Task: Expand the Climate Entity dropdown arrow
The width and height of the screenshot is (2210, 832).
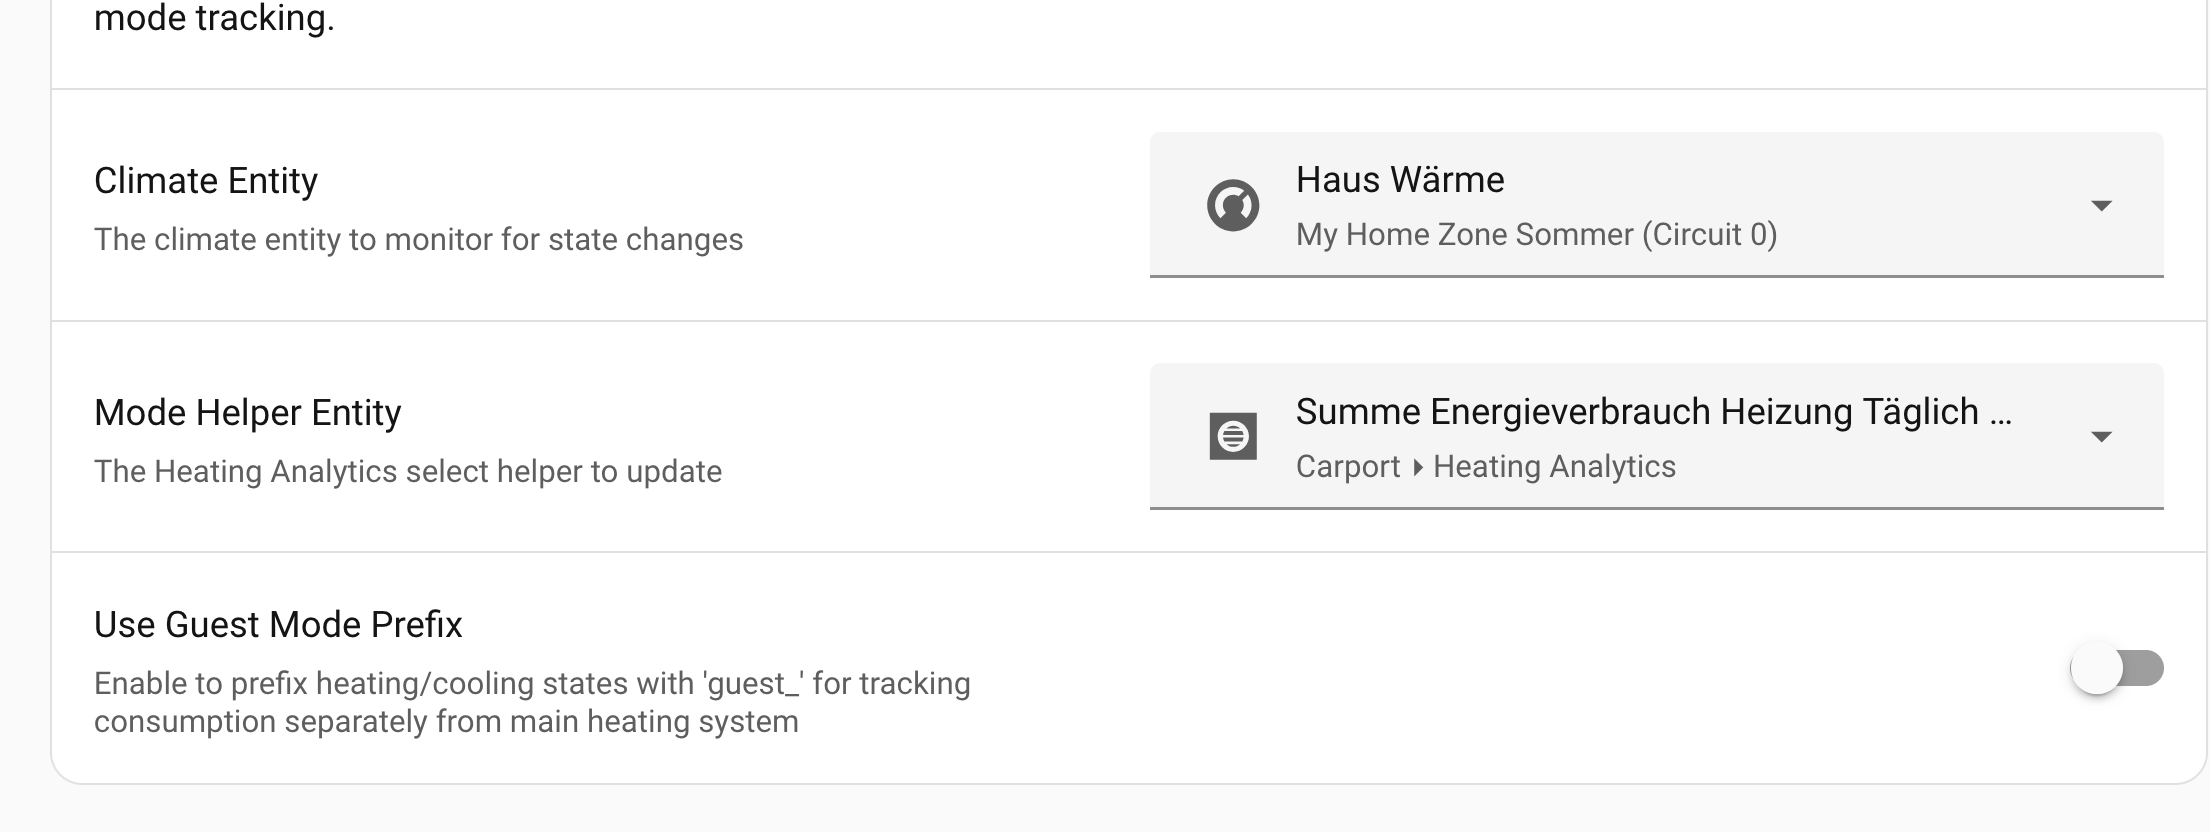Action: click(x=2101, y=206)
